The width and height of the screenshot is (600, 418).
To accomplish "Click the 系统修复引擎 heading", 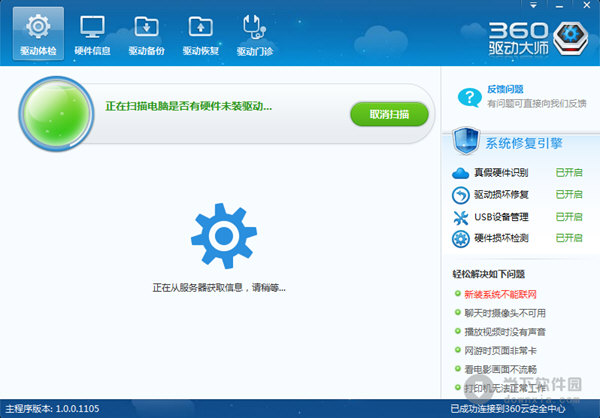I will coord(524,144).
